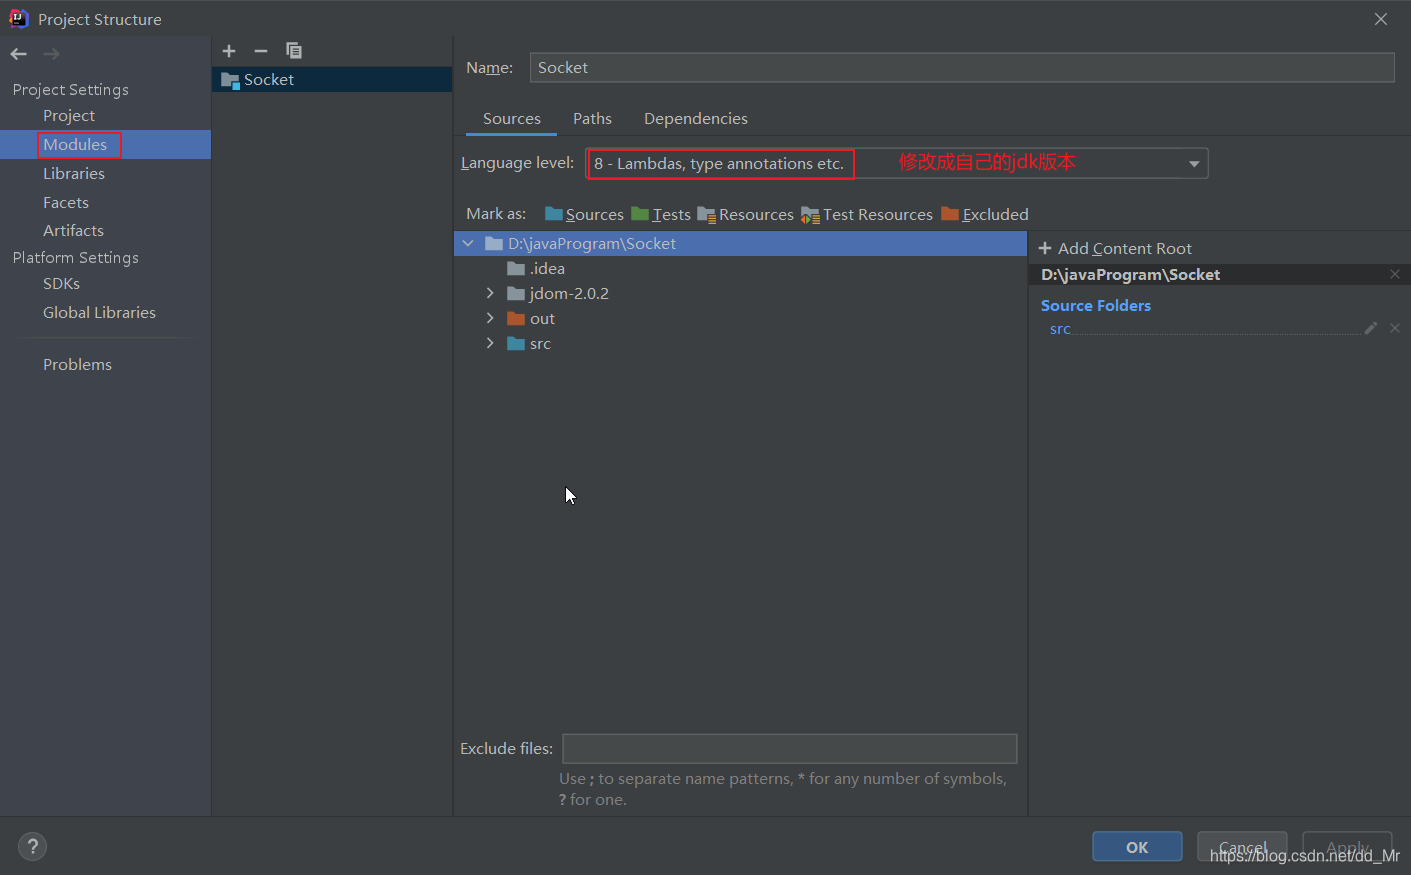Open SDKs platform settings
This screenshot has height=875, width=1411.
(x=61, y=284)
